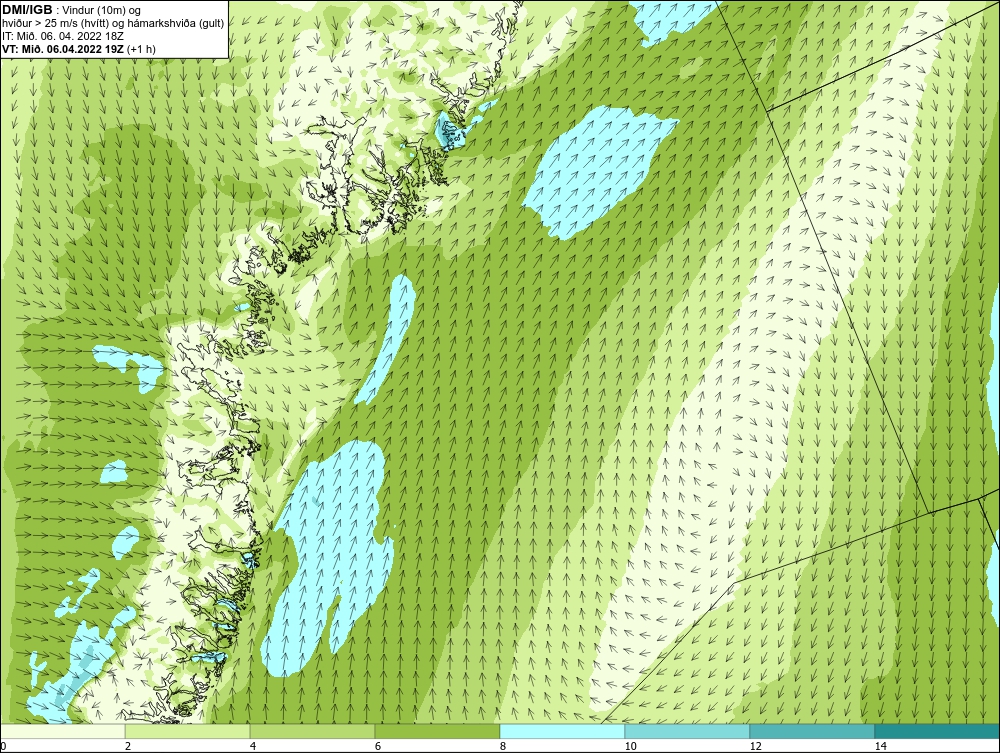The height and width of the screenshot is (753, 1000).
Task: Click the 2–4 m/s legend color segment
Action: point(188,731)
